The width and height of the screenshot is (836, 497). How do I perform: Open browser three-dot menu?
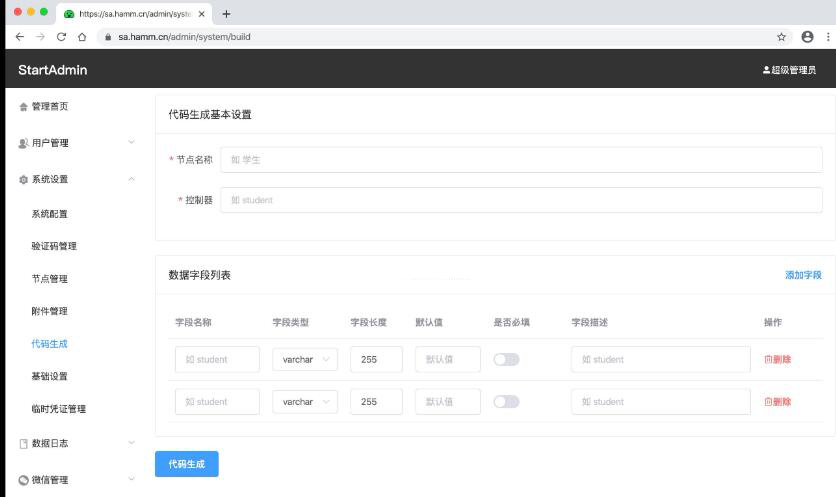tap(828, 37)
